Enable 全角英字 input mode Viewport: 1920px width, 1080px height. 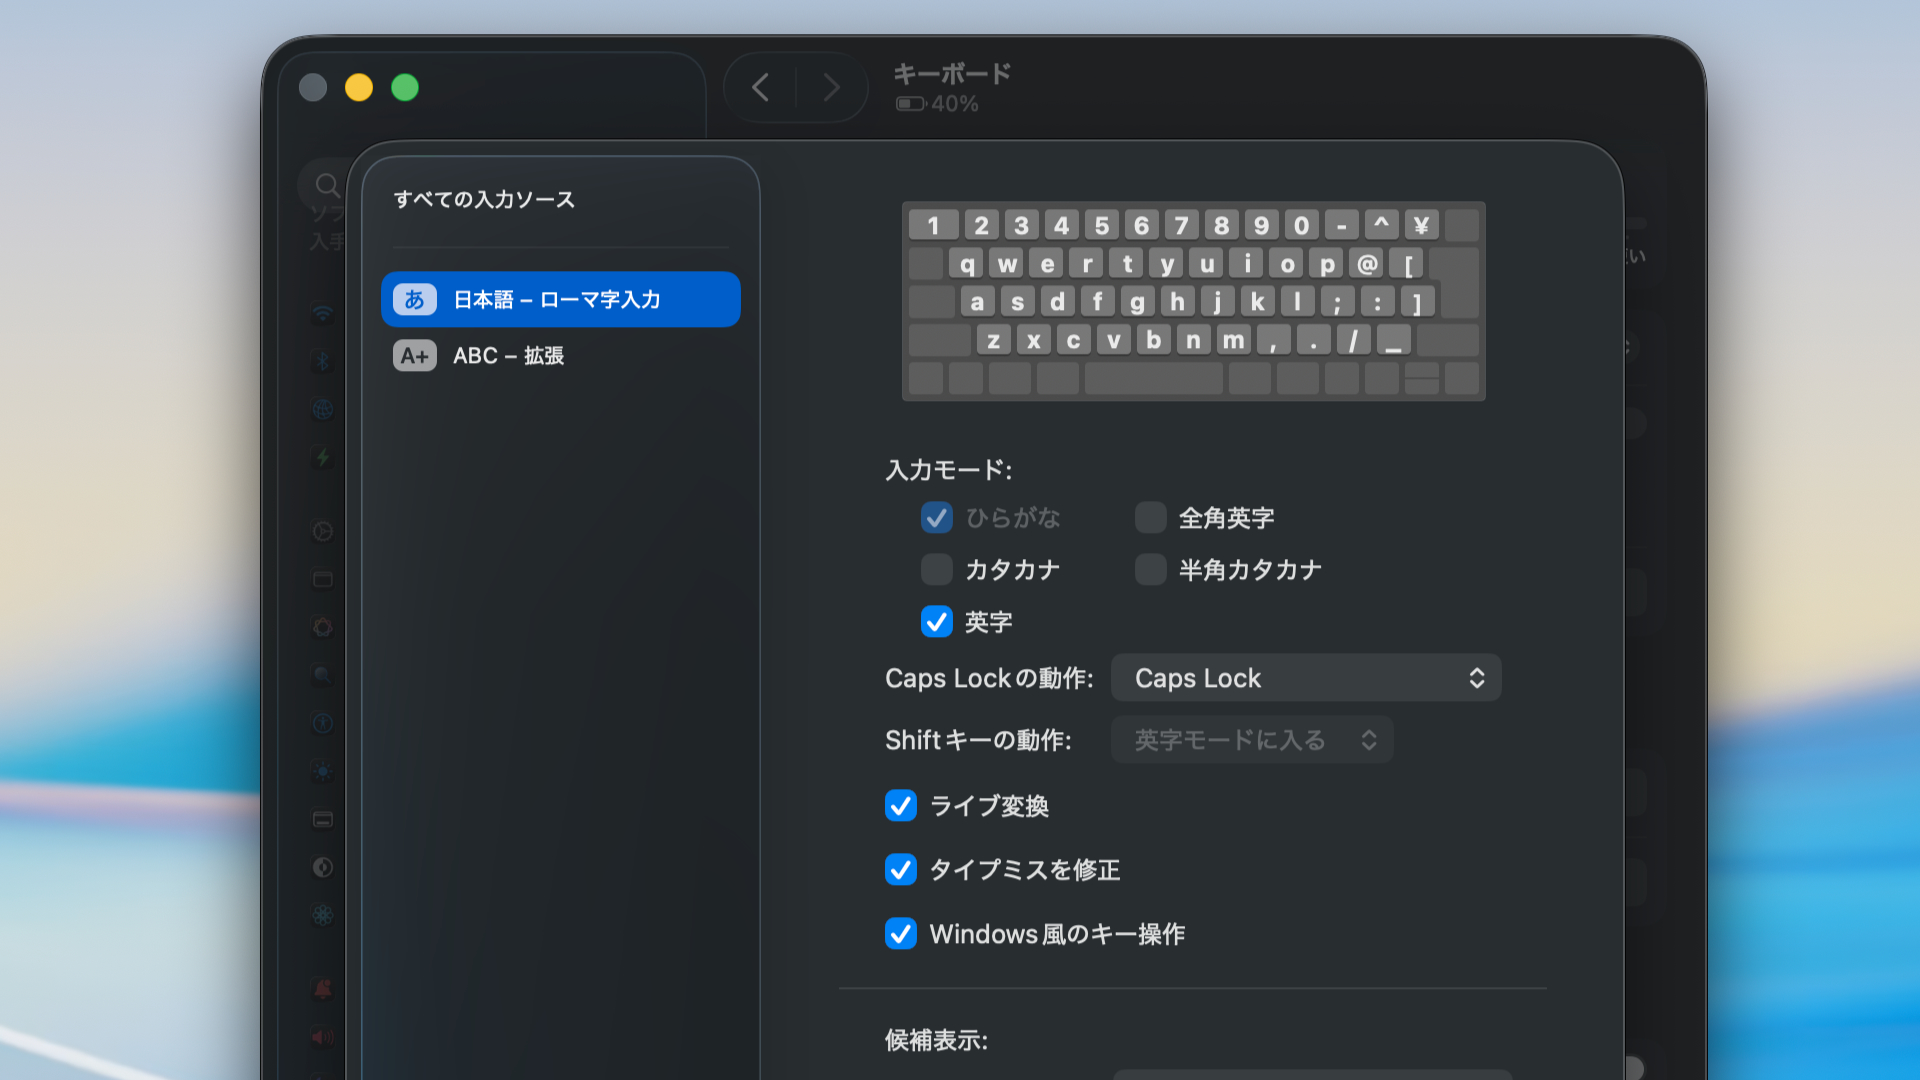point(1151,518)
